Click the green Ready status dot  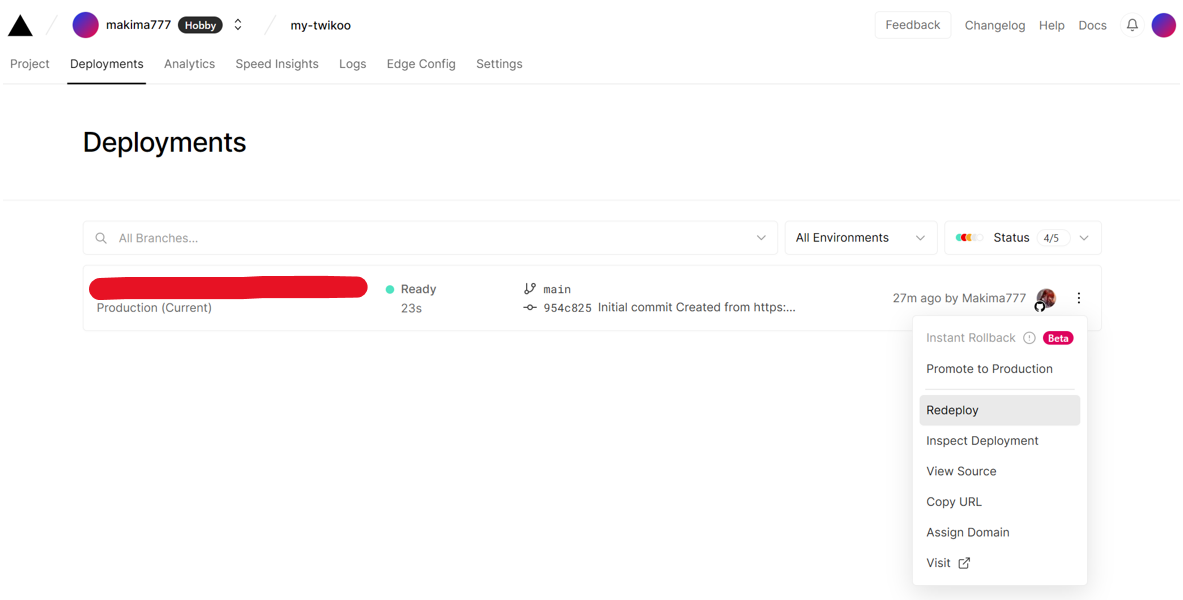390,289
